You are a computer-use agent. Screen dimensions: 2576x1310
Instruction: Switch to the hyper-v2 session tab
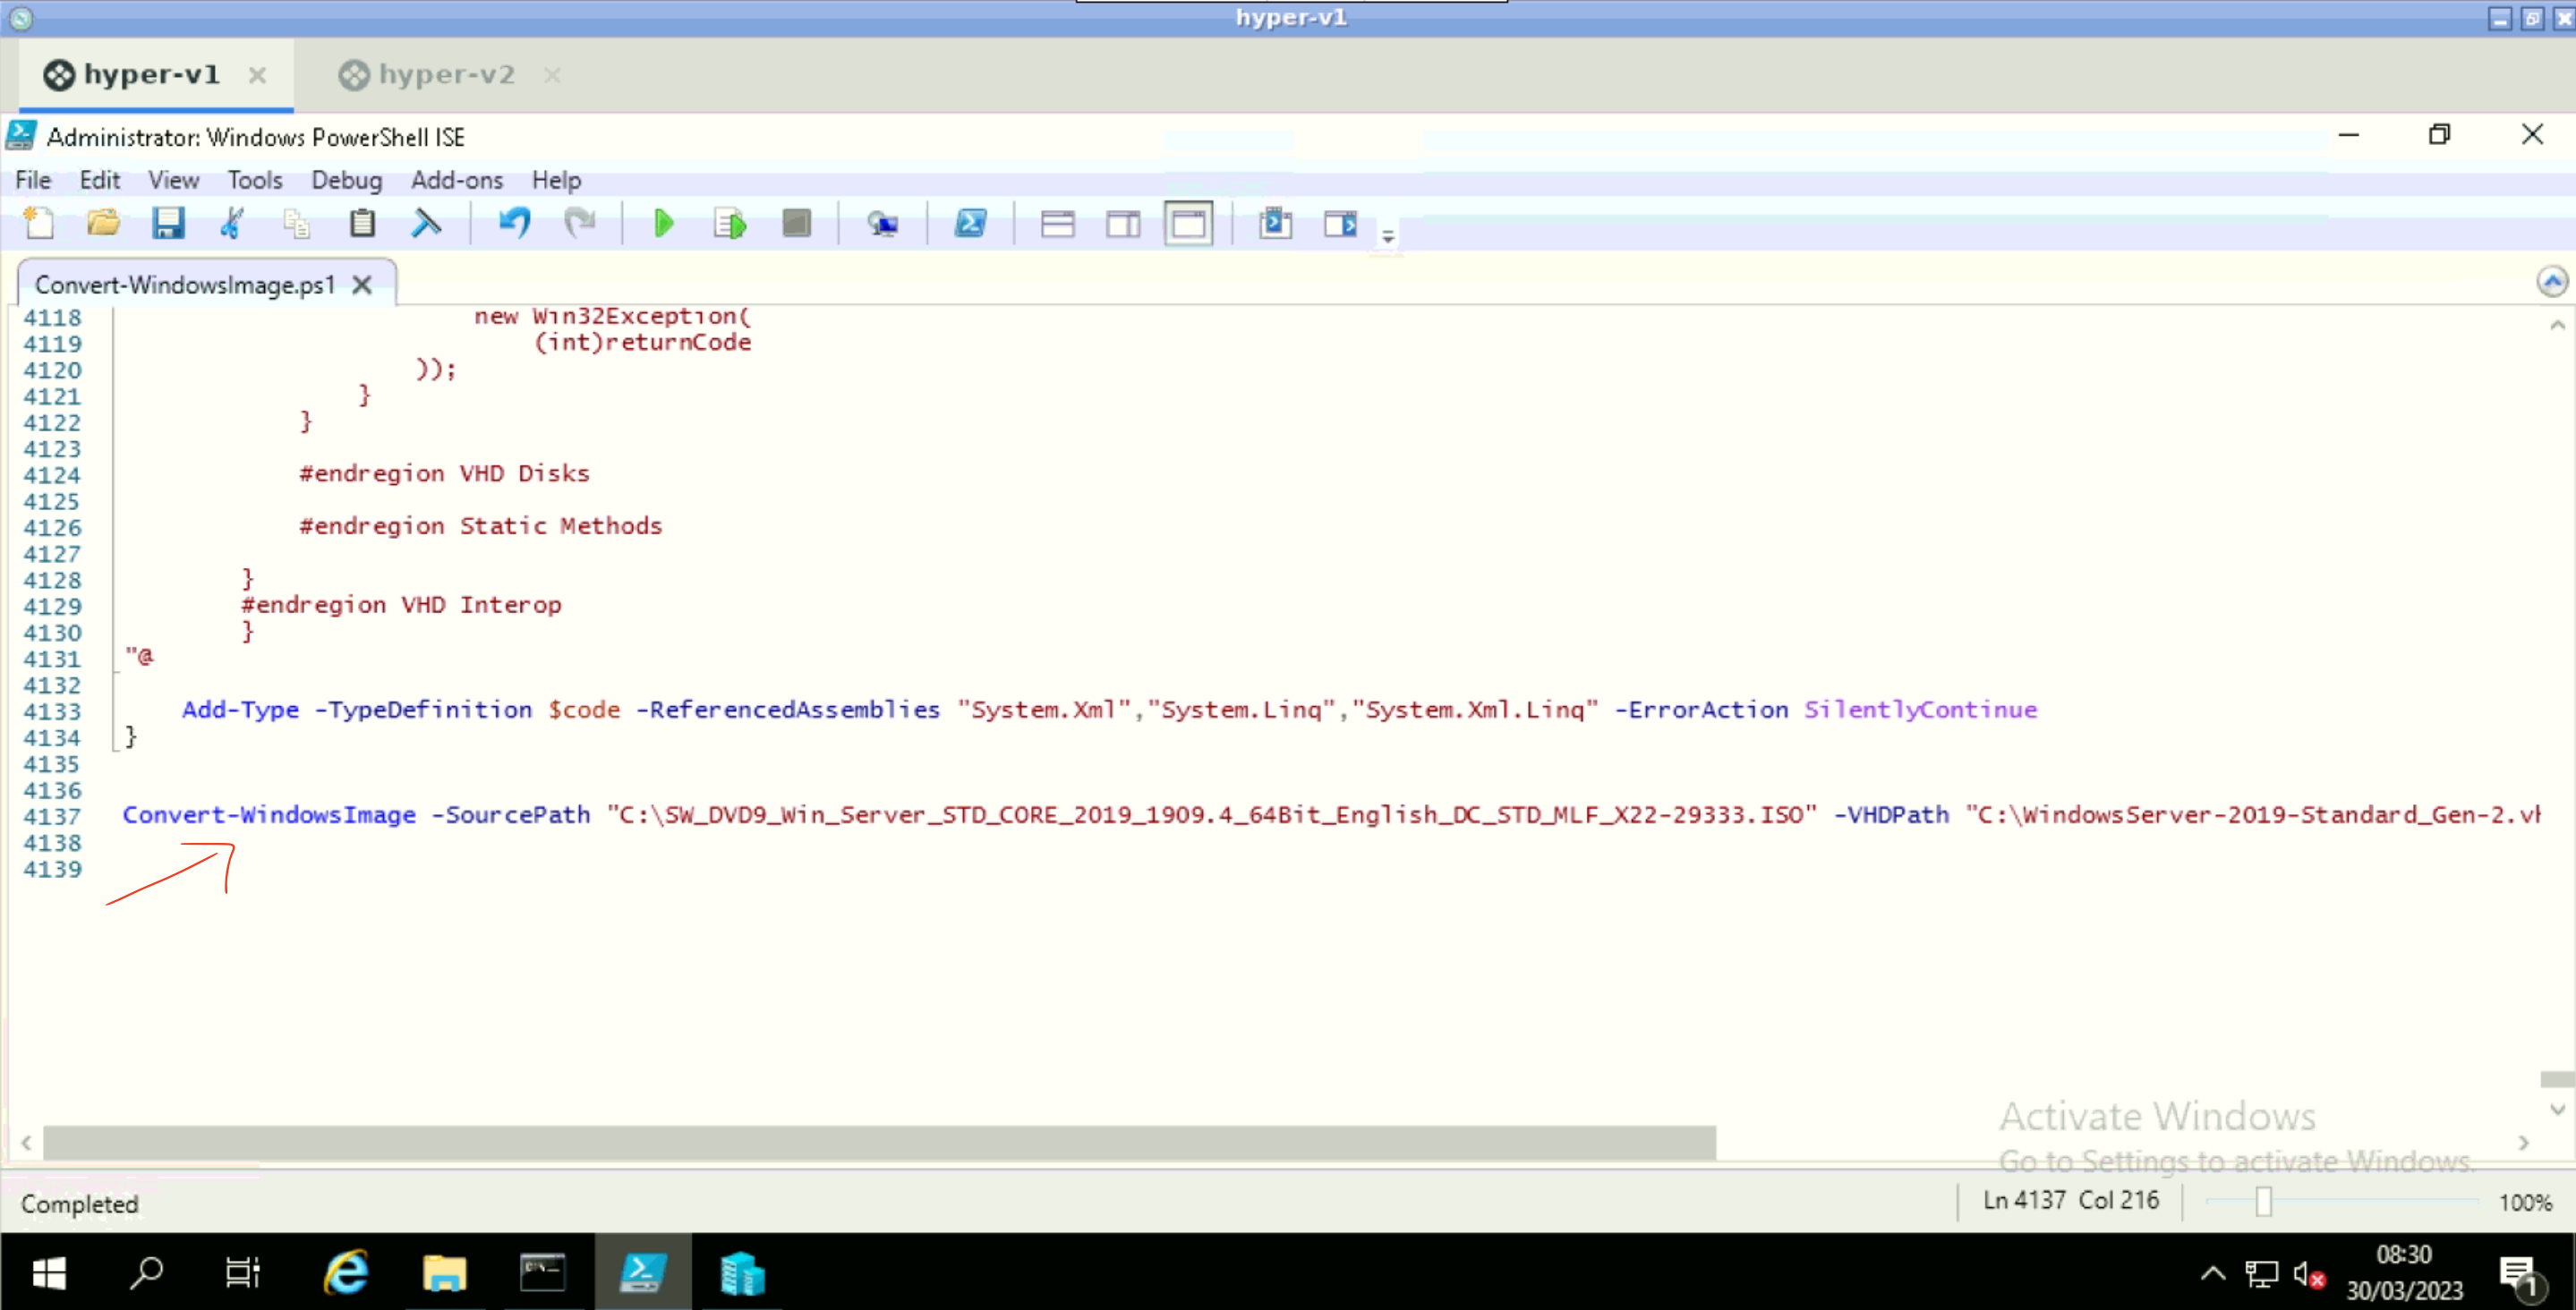pyautogui.click(x=446, y=75)
